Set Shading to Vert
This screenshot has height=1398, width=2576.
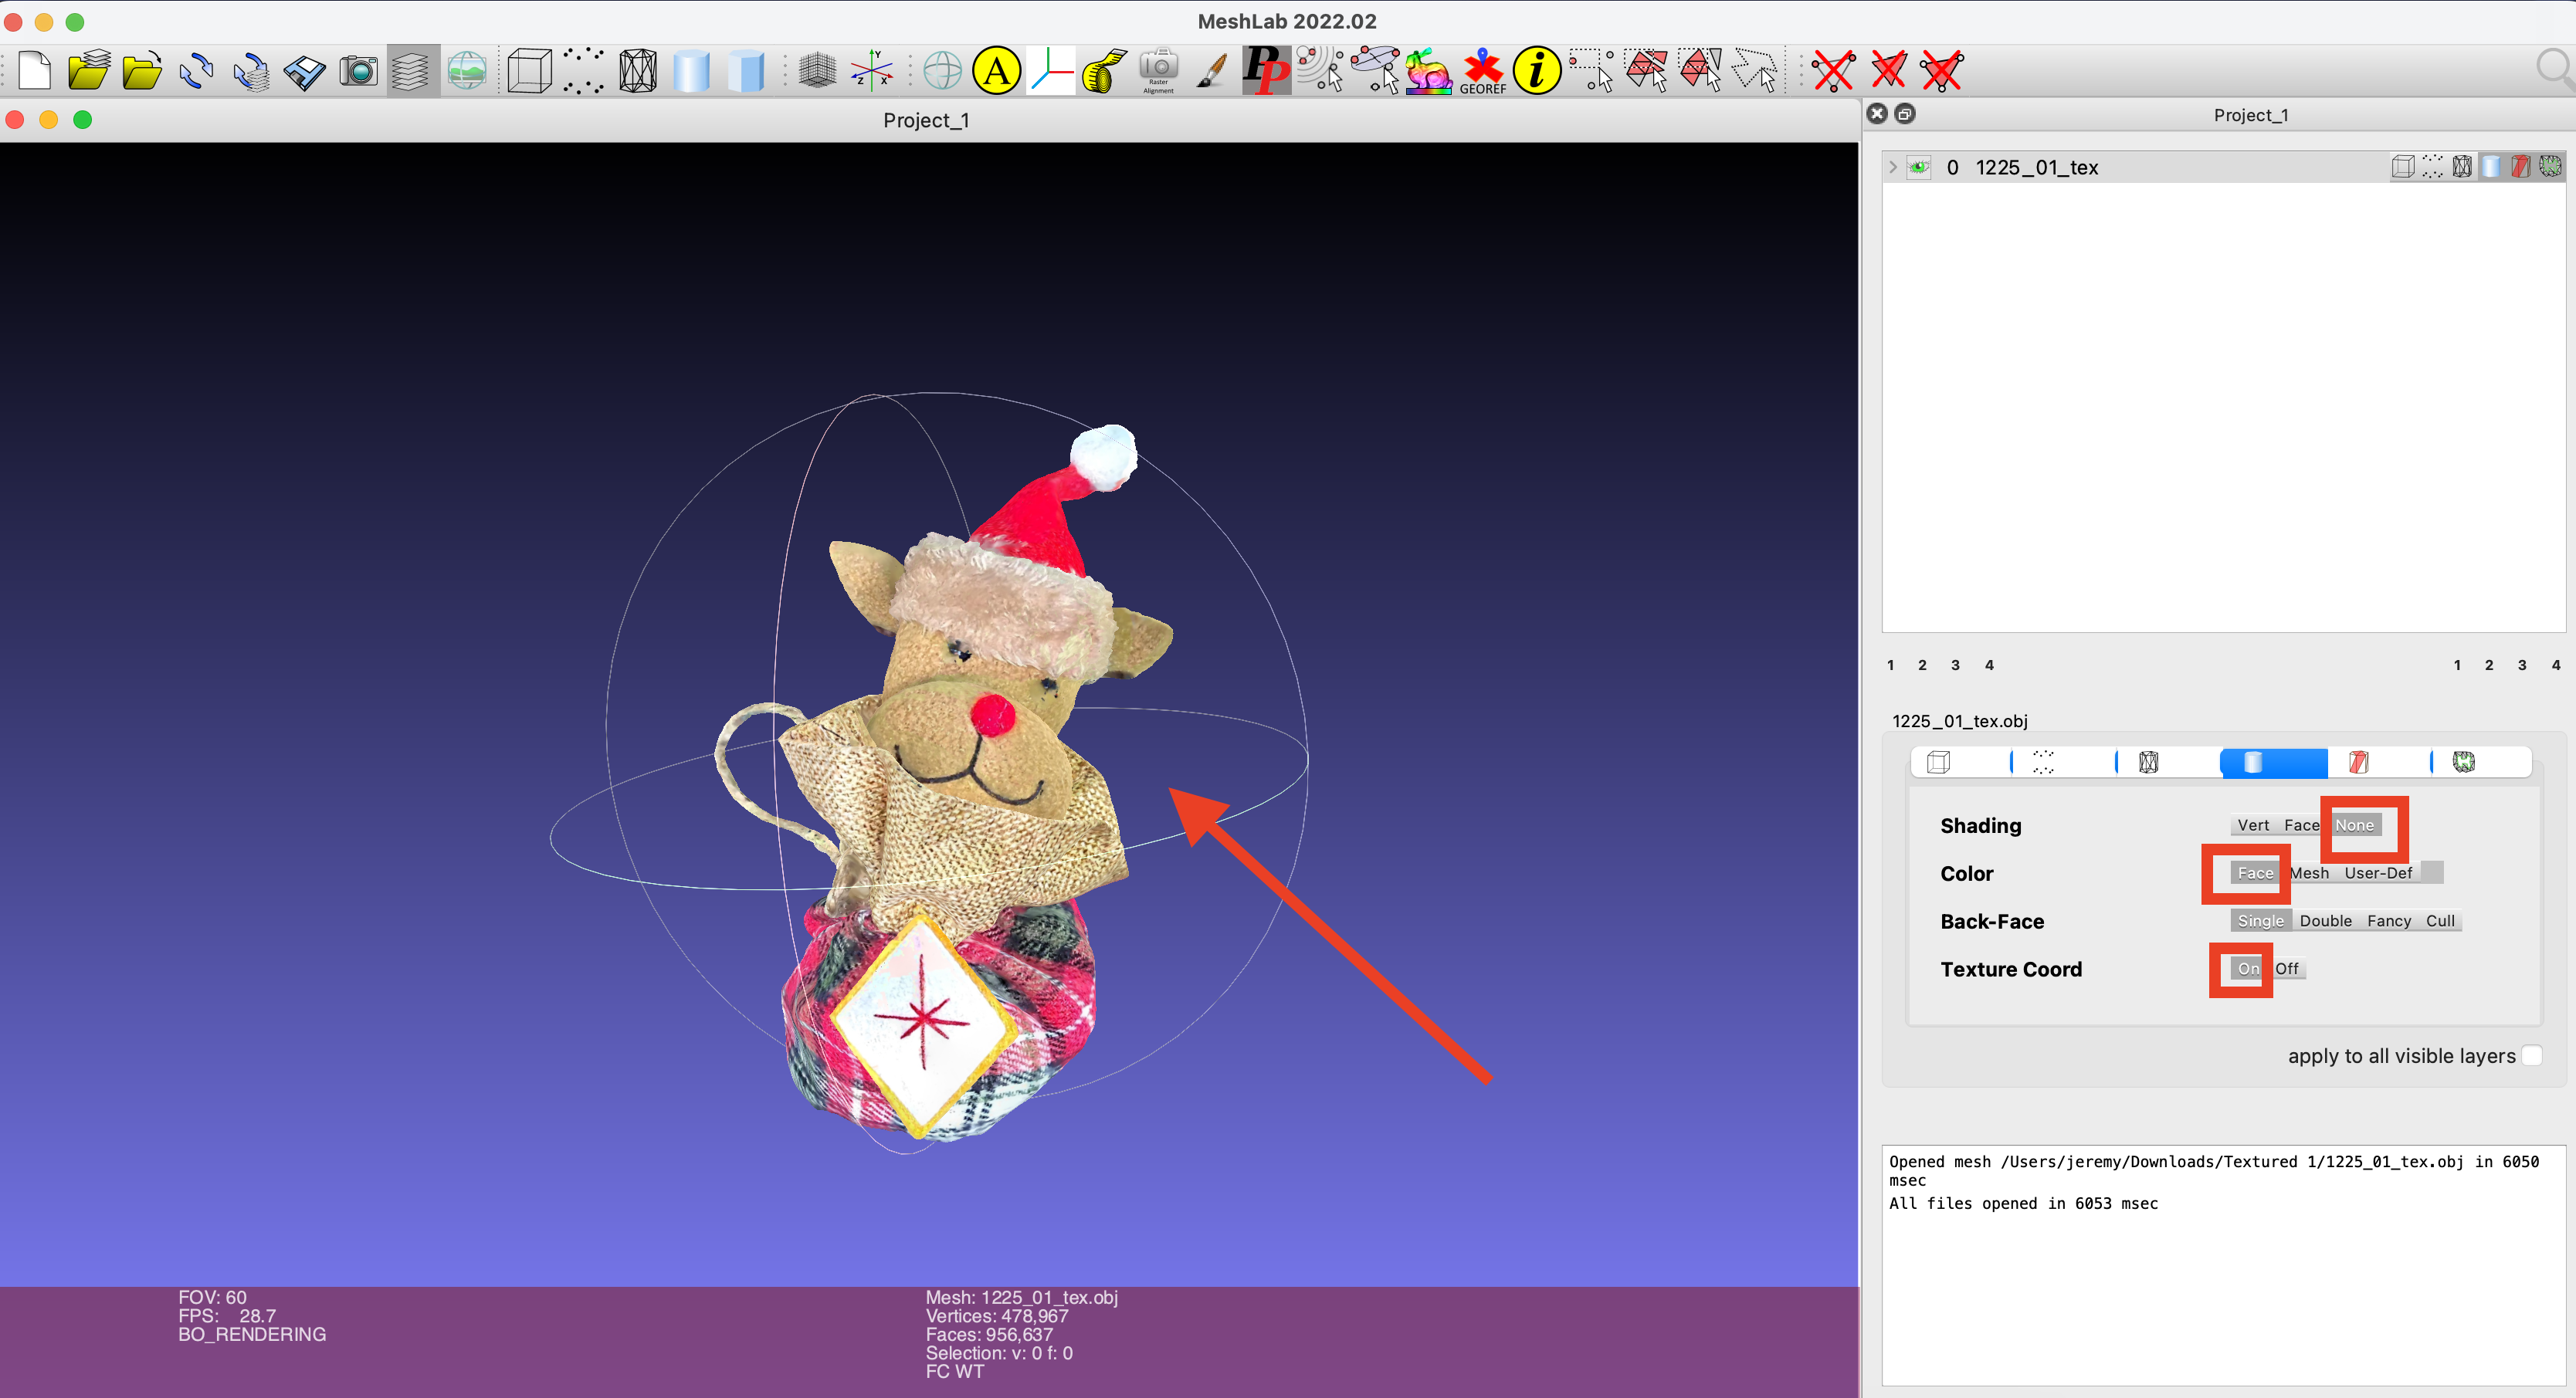(2253, 825)
